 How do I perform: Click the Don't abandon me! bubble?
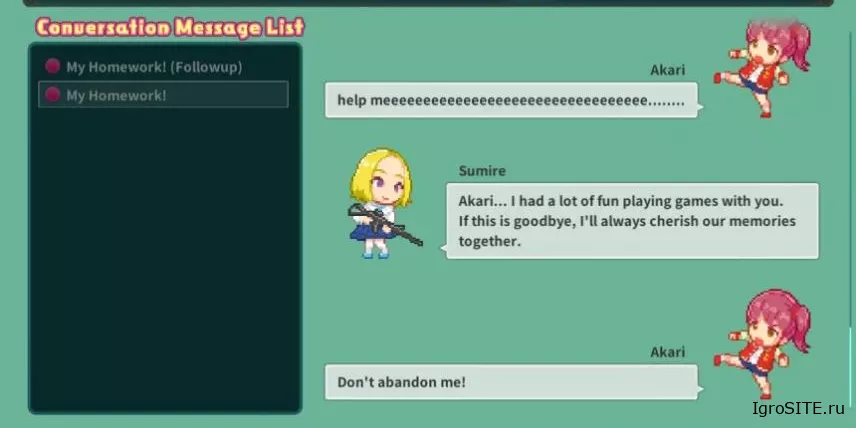(512, 382)
